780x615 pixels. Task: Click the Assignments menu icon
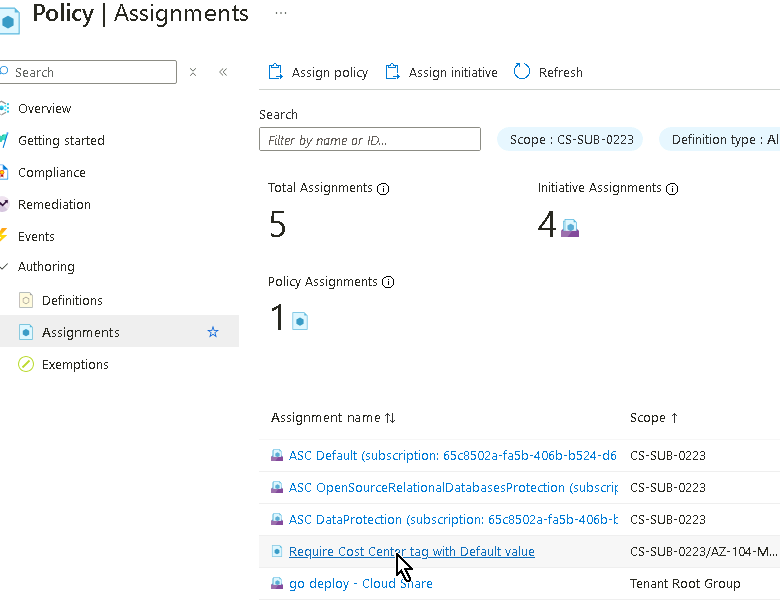(26, 332)
